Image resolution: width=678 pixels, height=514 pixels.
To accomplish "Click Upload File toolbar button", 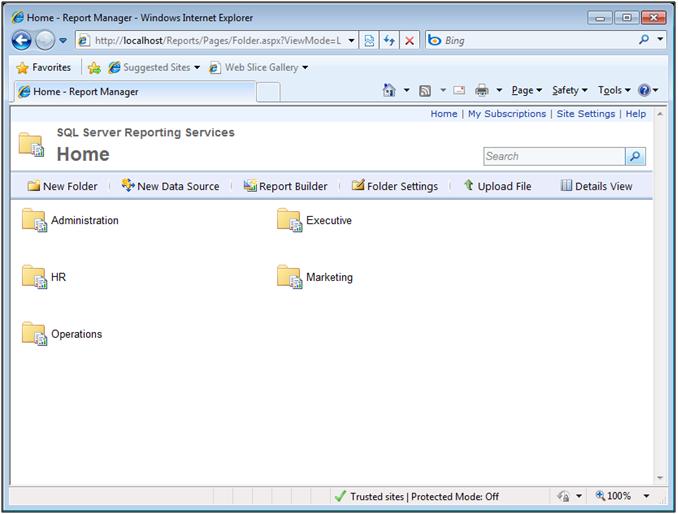I will click(497, 186).
